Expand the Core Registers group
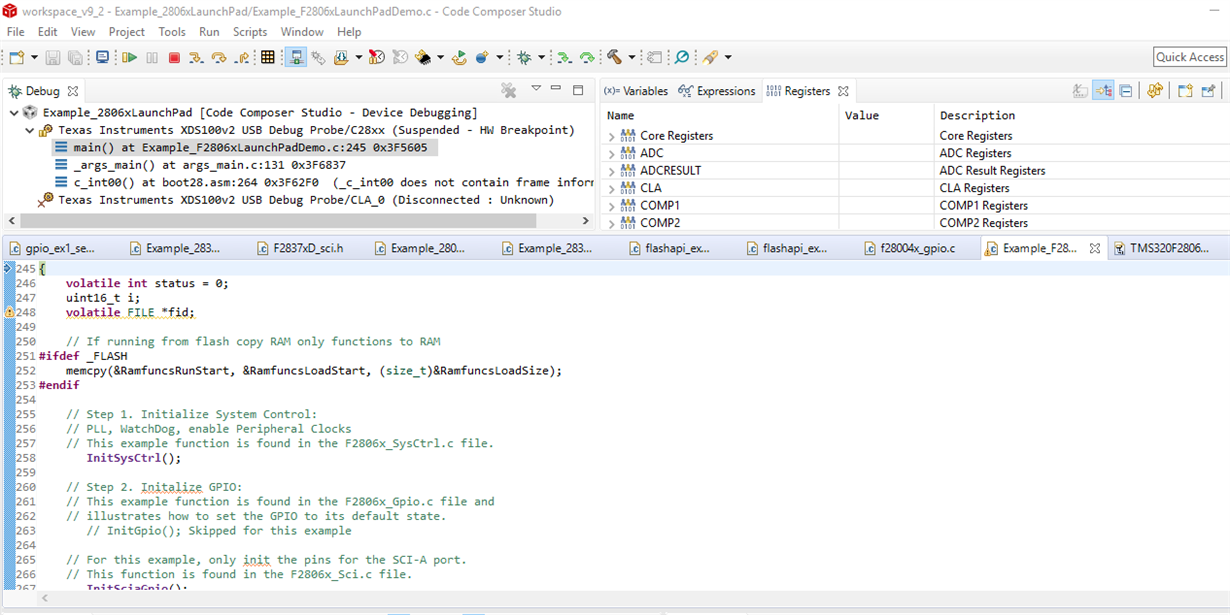The height and width of the screenshot is (615, 1230). click(612, 136)
